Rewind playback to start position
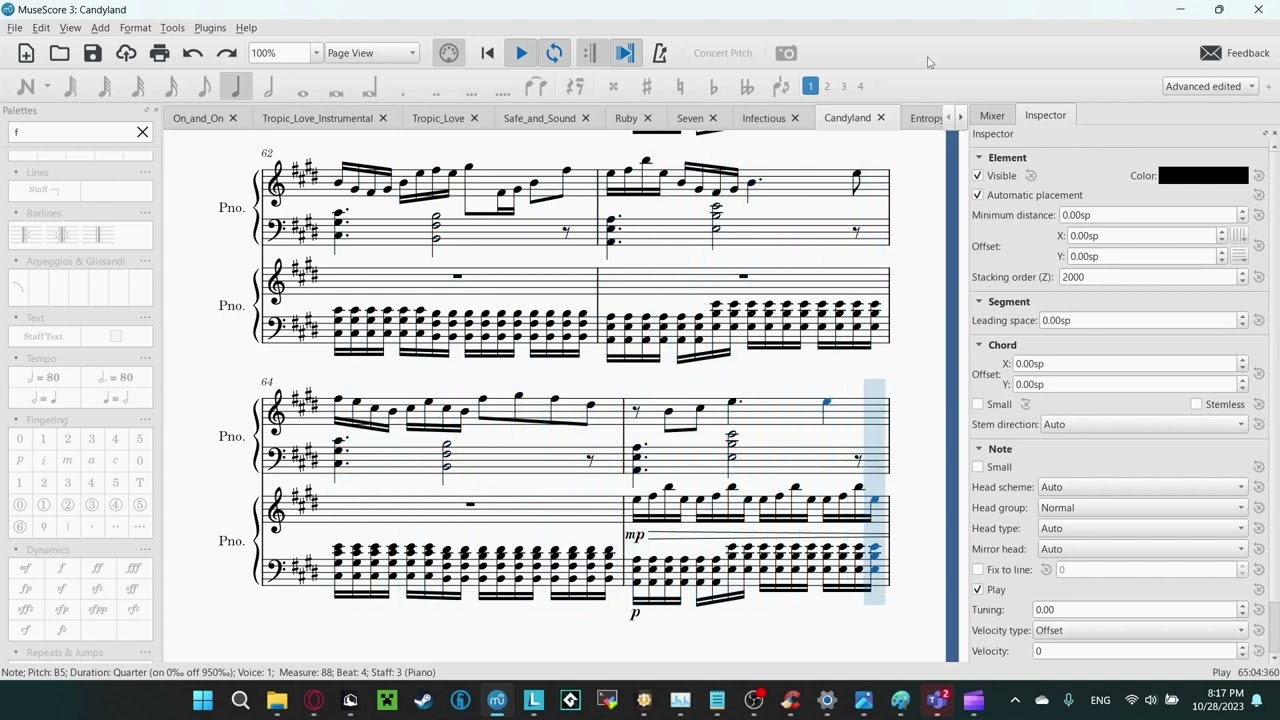 (487, 53)
